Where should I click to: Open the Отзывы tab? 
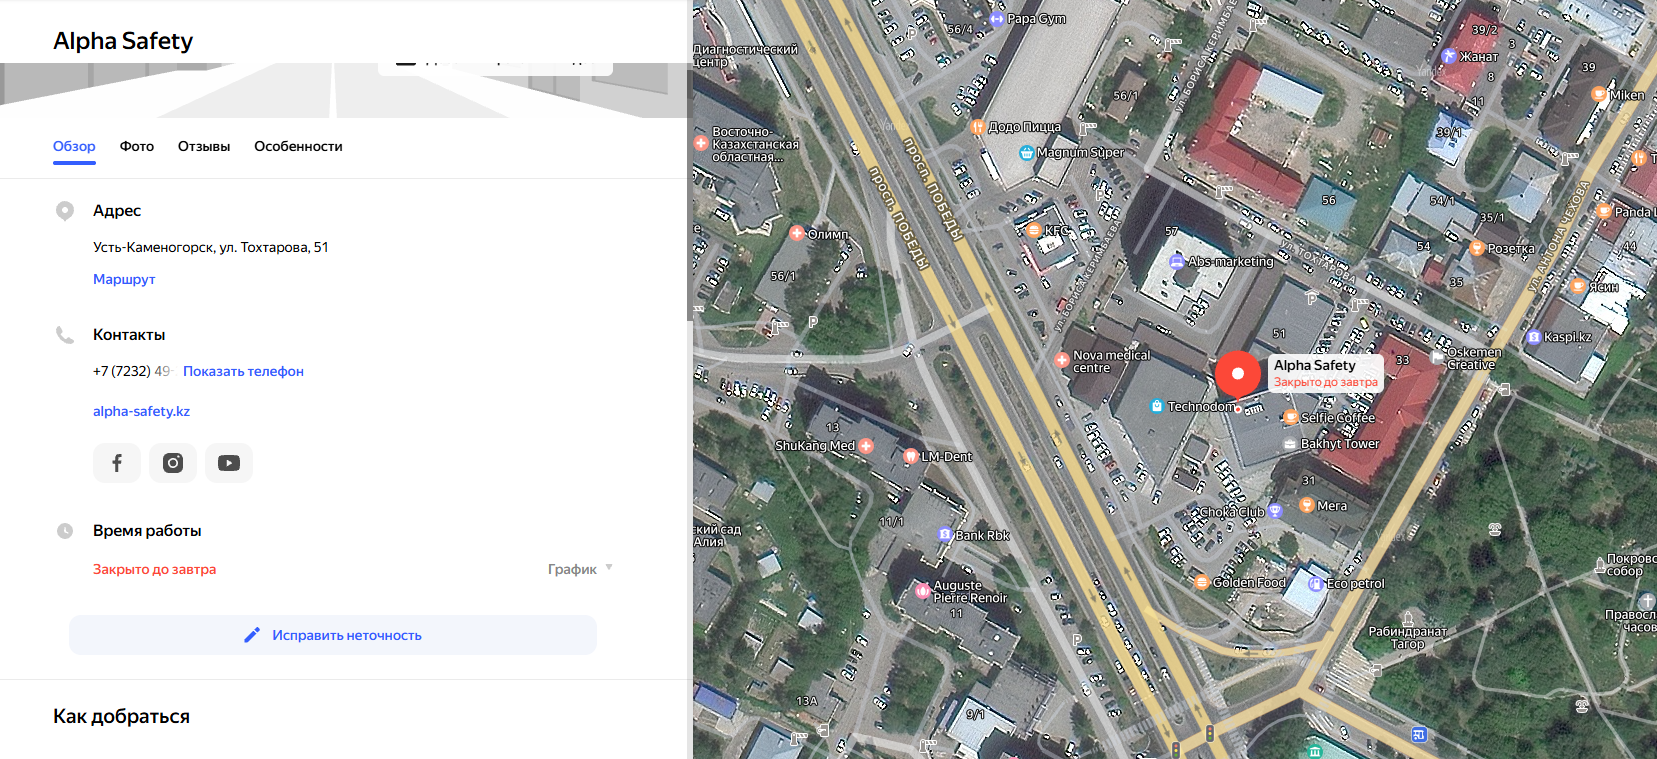[x=204, y=146]
